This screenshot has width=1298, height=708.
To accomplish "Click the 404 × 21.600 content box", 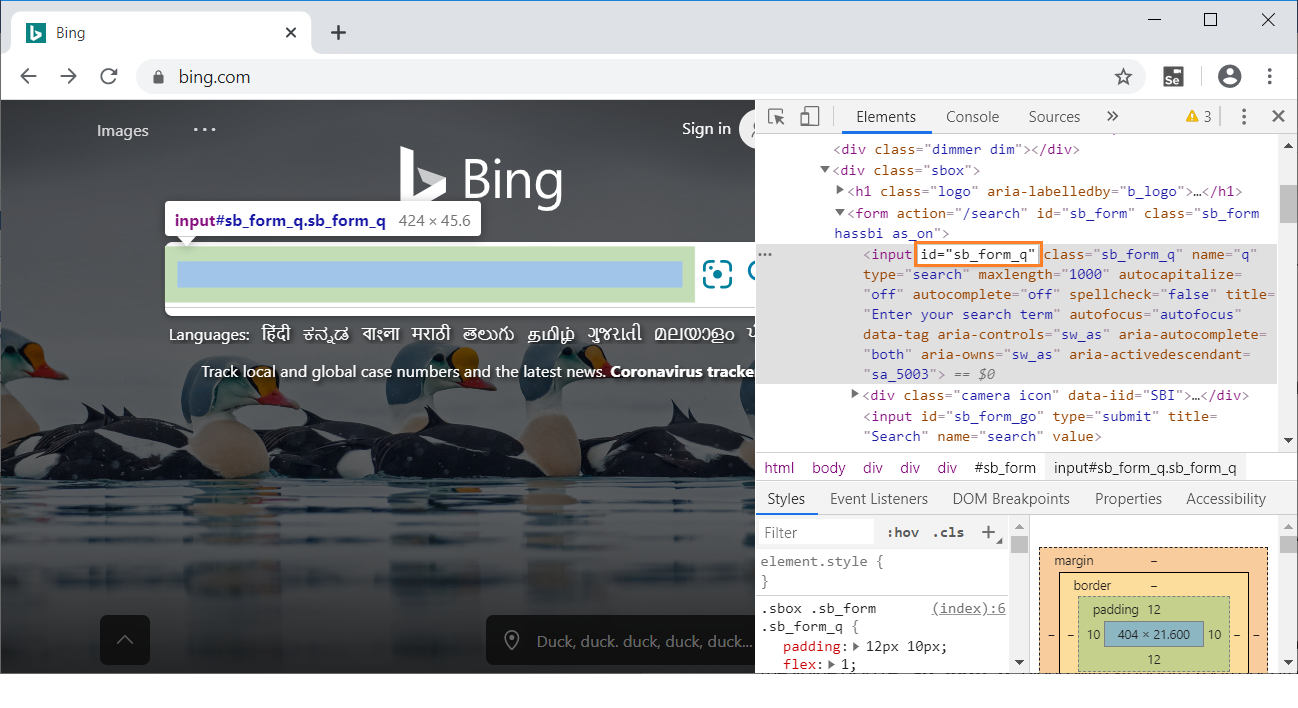I will pos(1153,634).
